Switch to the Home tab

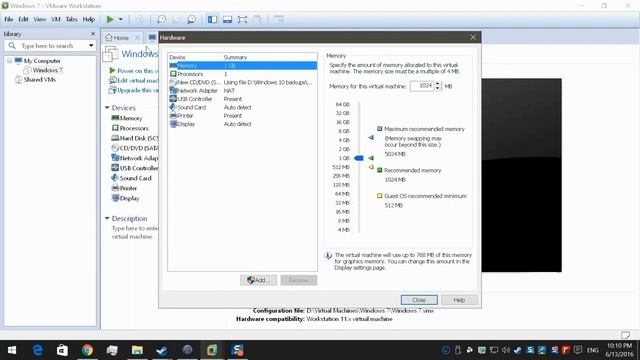pyautogui.click(x=117, y=38)
